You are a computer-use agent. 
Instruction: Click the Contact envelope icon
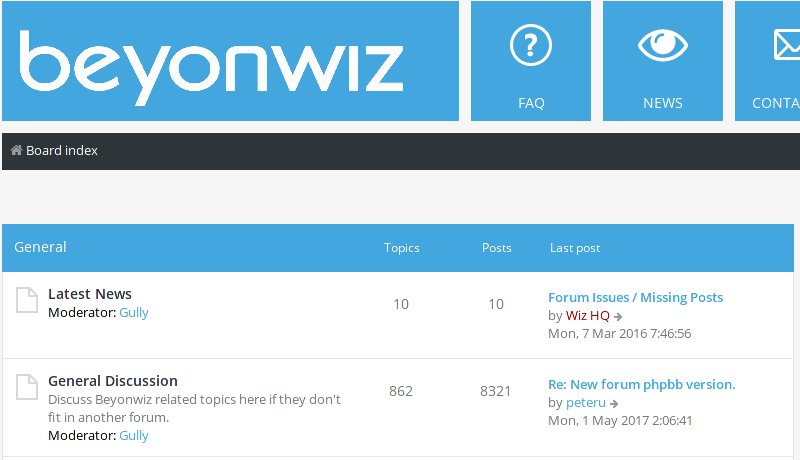click(786, 46)
